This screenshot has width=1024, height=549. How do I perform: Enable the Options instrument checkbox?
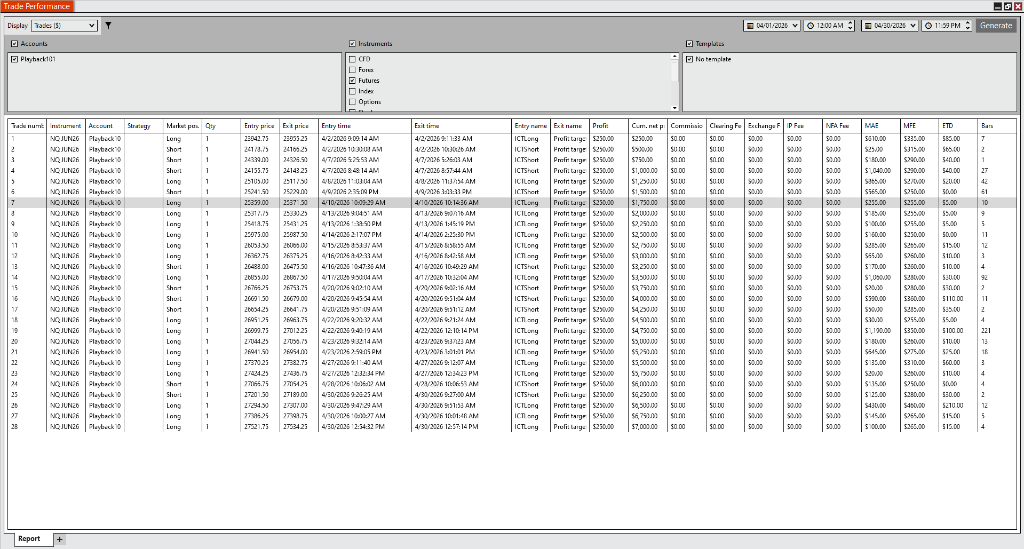[x=353, y=102]
